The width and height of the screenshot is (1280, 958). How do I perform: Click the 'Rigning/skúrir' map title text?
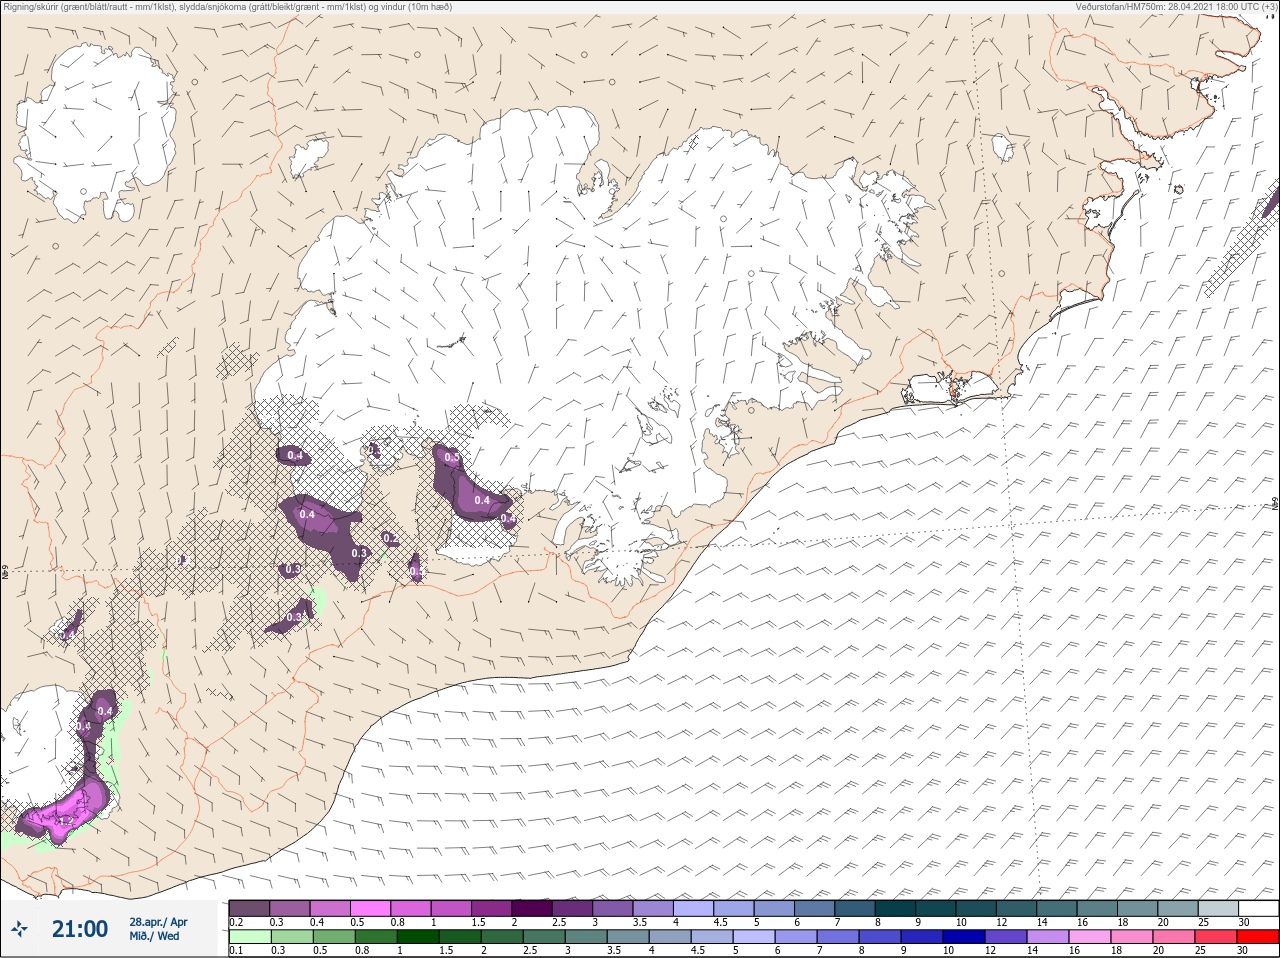(227, 6)
